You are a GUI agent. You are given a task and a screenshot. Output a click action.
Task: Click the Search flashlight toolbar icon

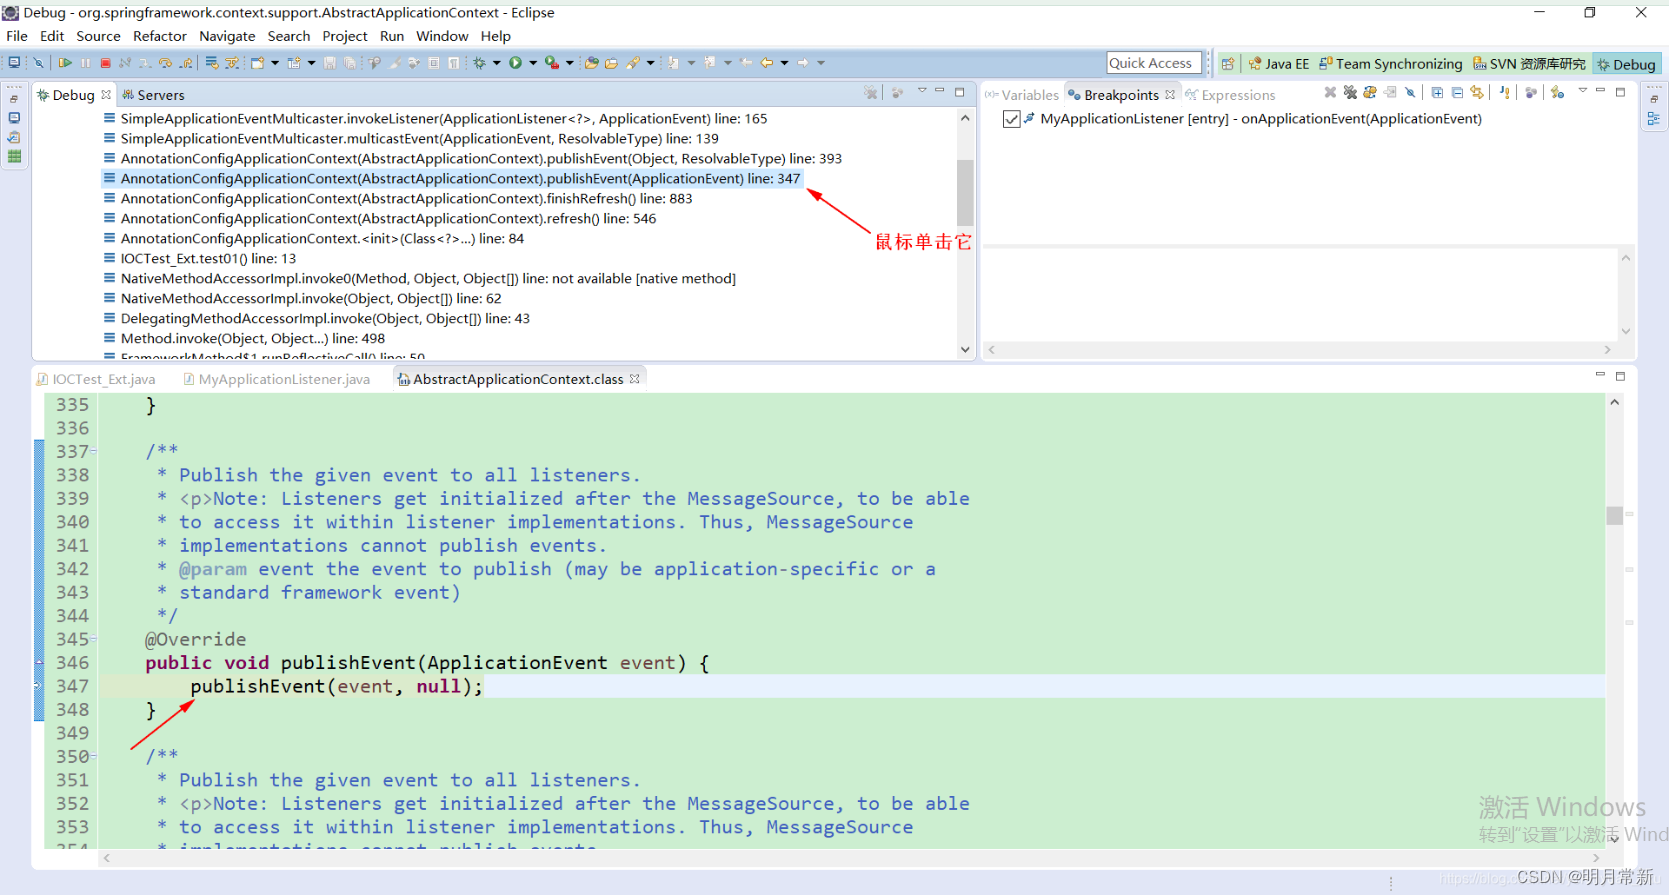point(632,63)
